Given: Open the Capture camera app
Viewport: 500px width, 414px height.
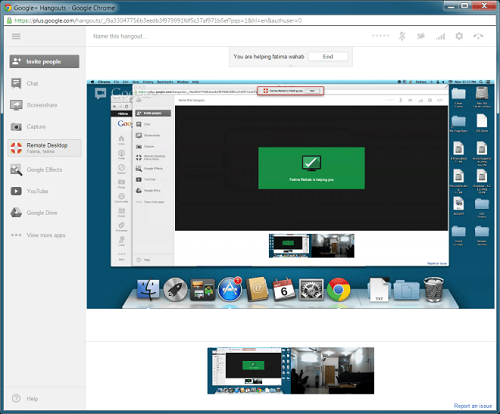Looking at the screenshot, I should point(36,127).
